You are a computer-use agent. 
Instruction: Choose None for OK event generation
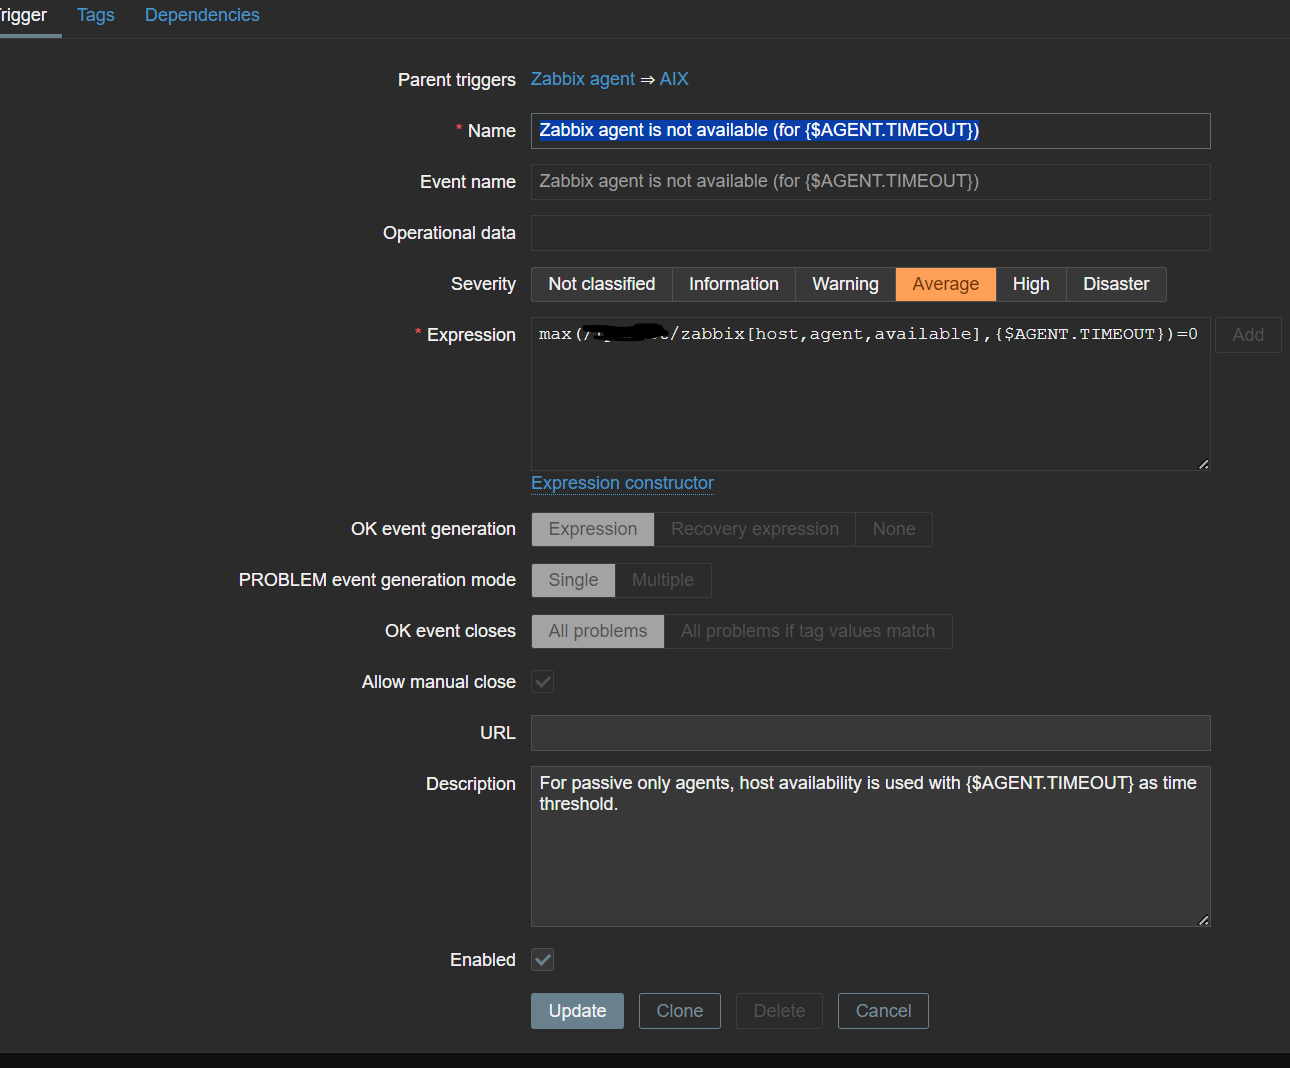894,529
